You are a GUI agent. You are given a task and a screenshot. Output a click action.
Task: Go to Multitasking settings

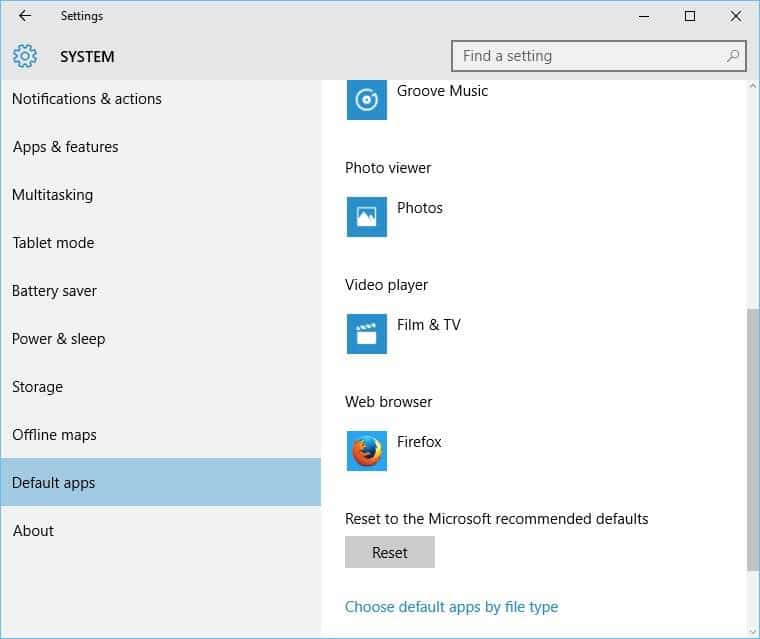pos(160,195)
